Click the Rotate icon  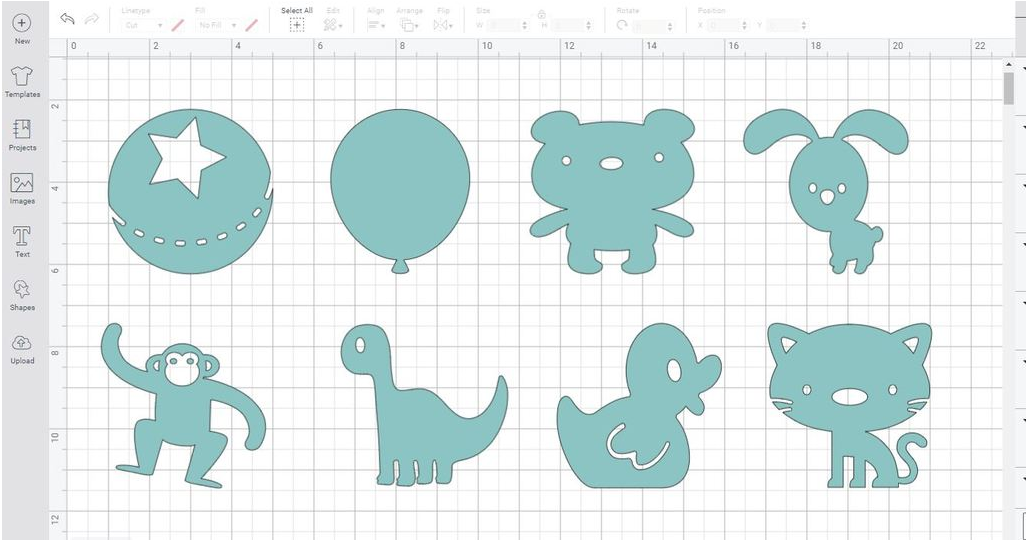[622, 25]
